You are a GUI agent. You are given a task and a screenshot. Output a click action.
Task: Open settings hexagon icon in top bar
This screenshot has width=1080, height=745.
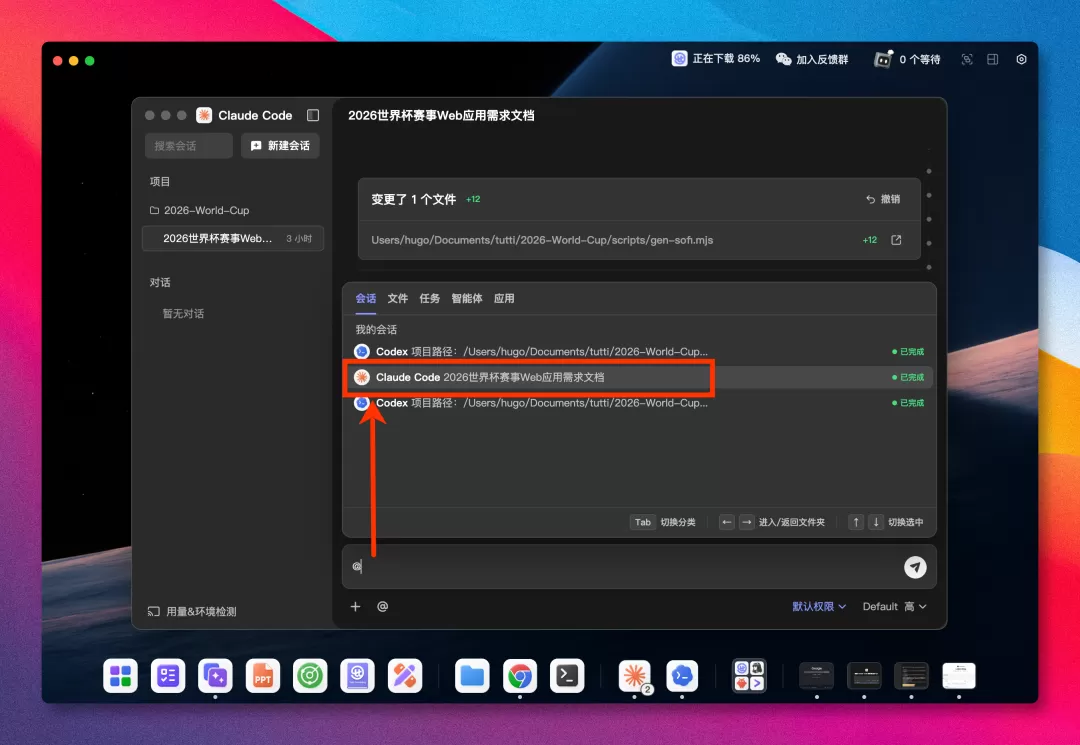click(1021, 59)
